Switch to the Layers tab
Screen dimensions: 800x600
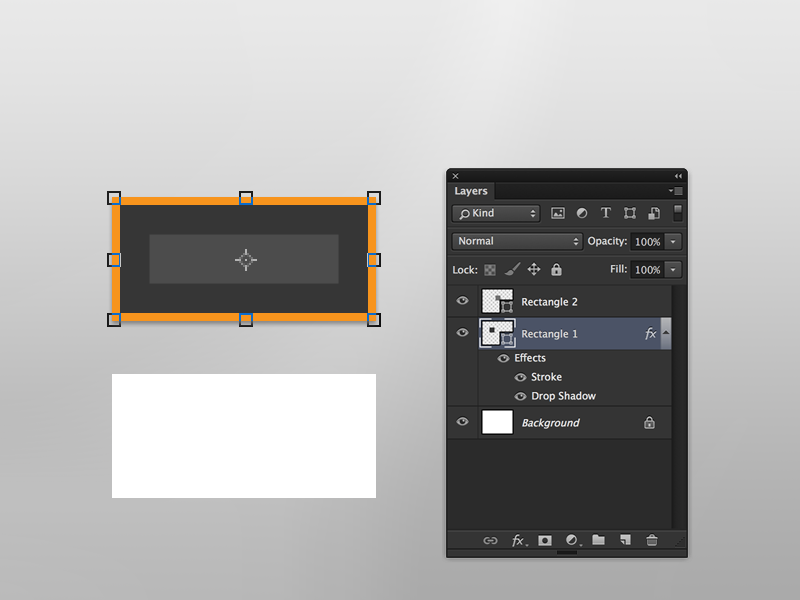click(471, 191)
